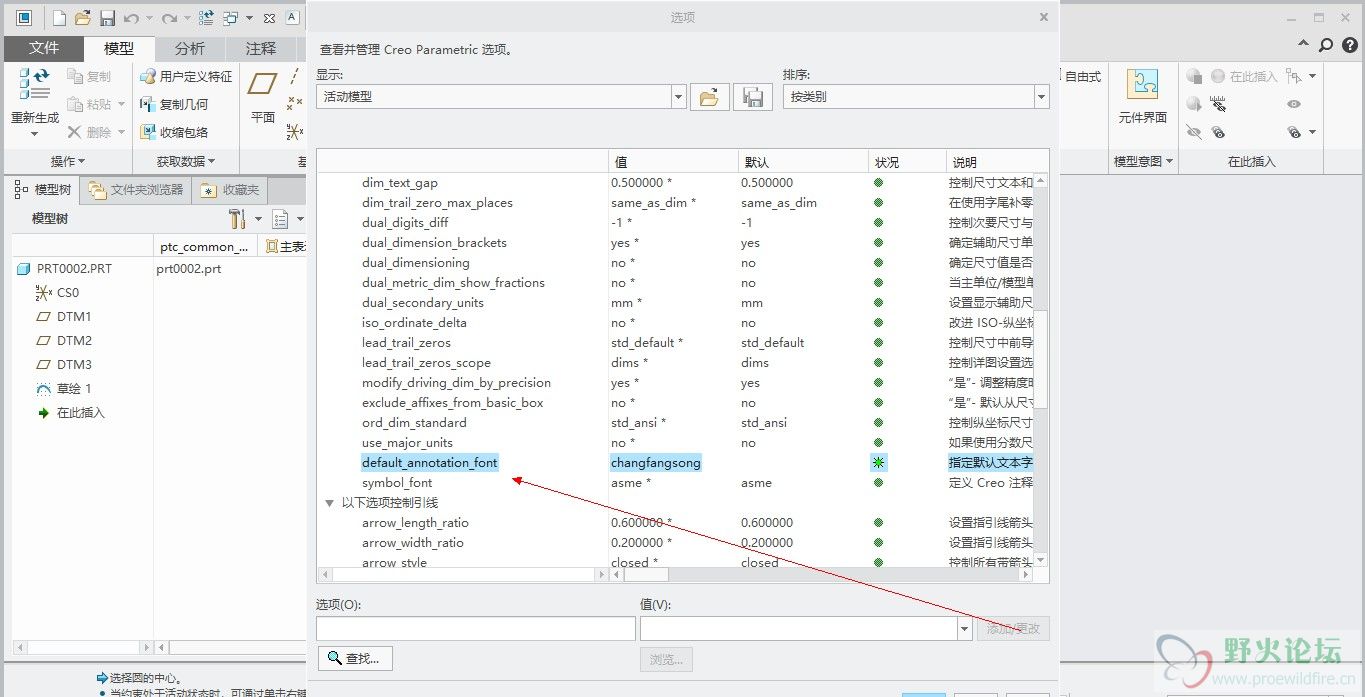Click the model tree columns list icon

tap(281, 219)
